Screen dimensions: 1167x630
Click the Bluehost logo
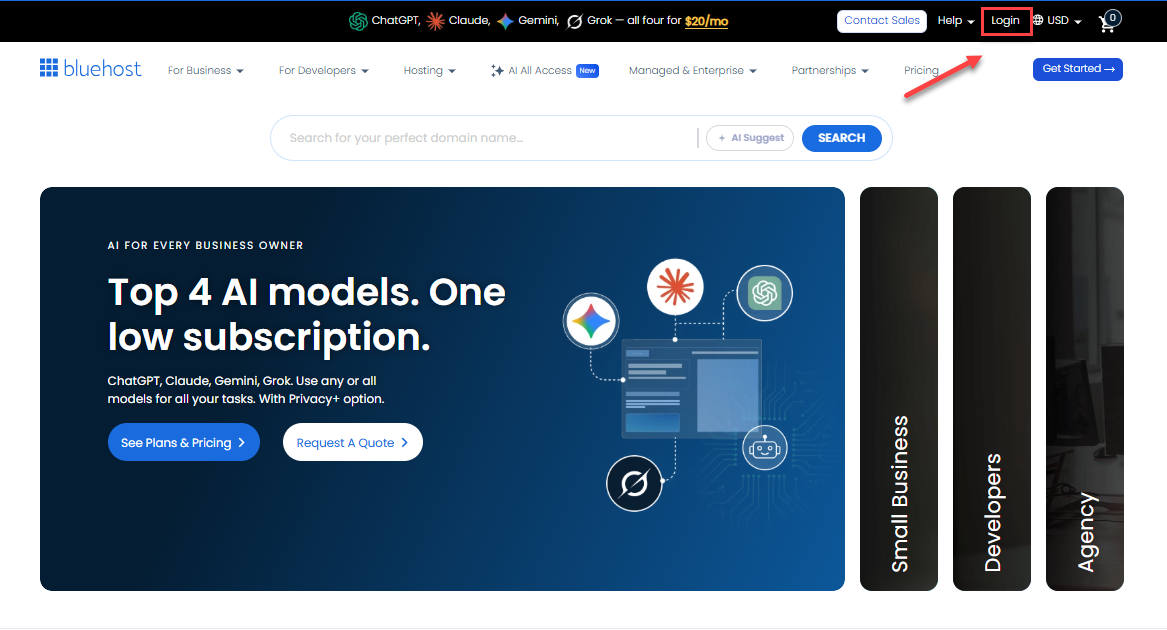tap(90, 69)
